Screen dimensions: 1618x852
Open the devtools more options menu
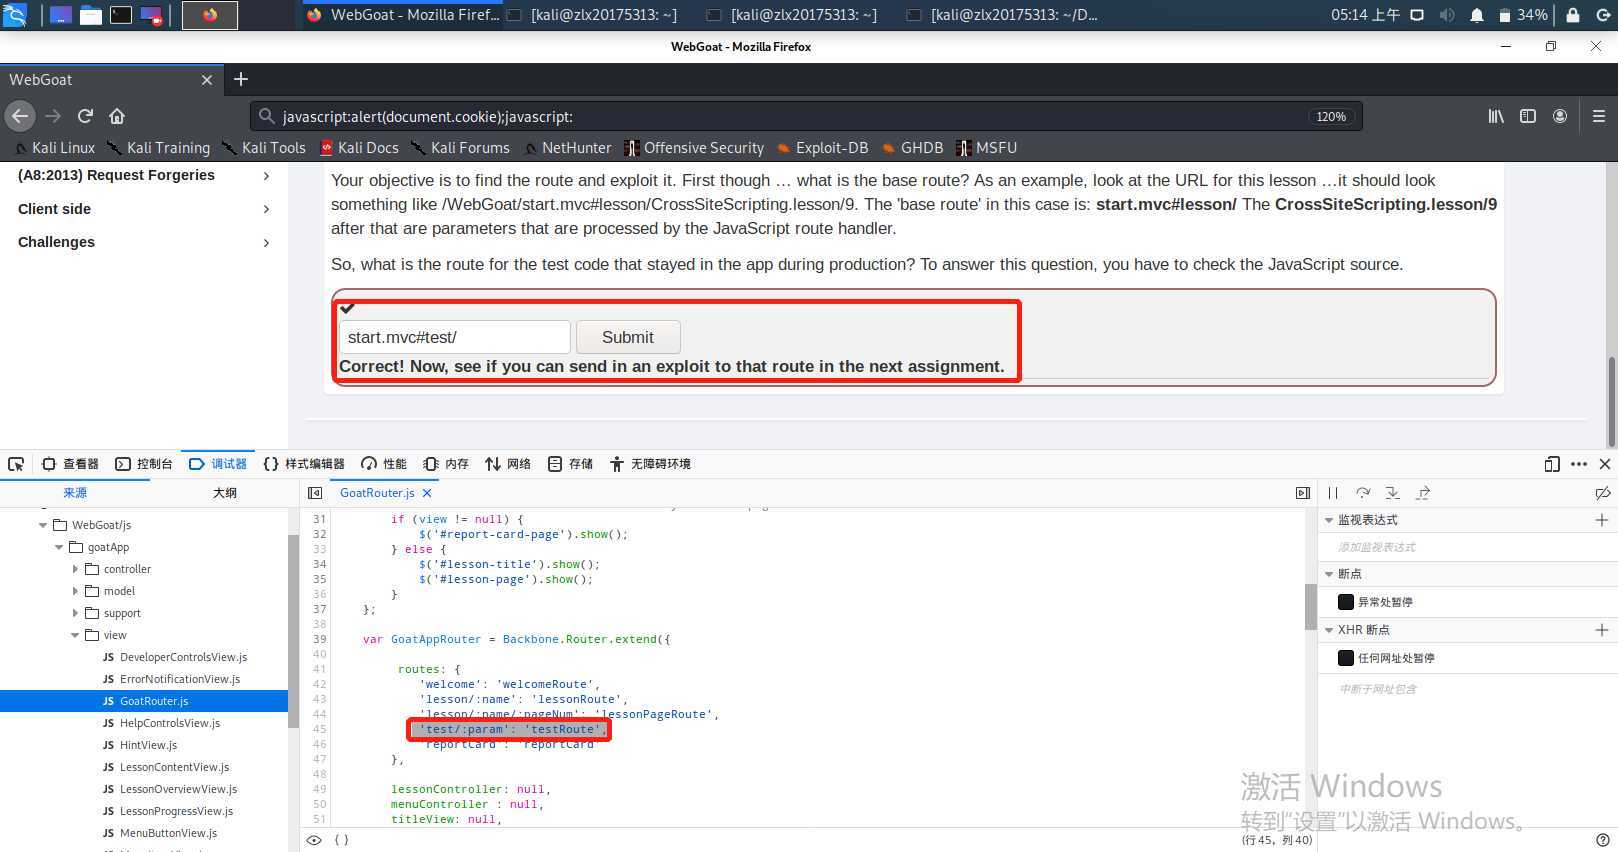click(x=1579, y=464)
